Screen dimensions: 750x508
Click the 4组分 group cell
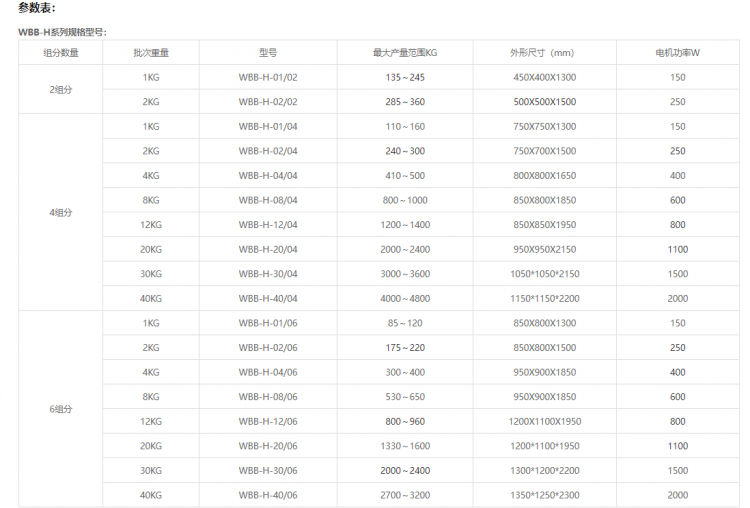point(60,212)
